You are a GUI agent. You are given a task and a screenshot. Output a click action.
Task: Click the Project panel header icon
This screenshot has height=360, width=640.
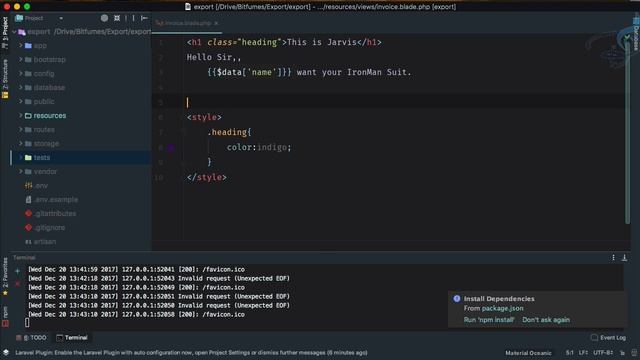point(19,18)
